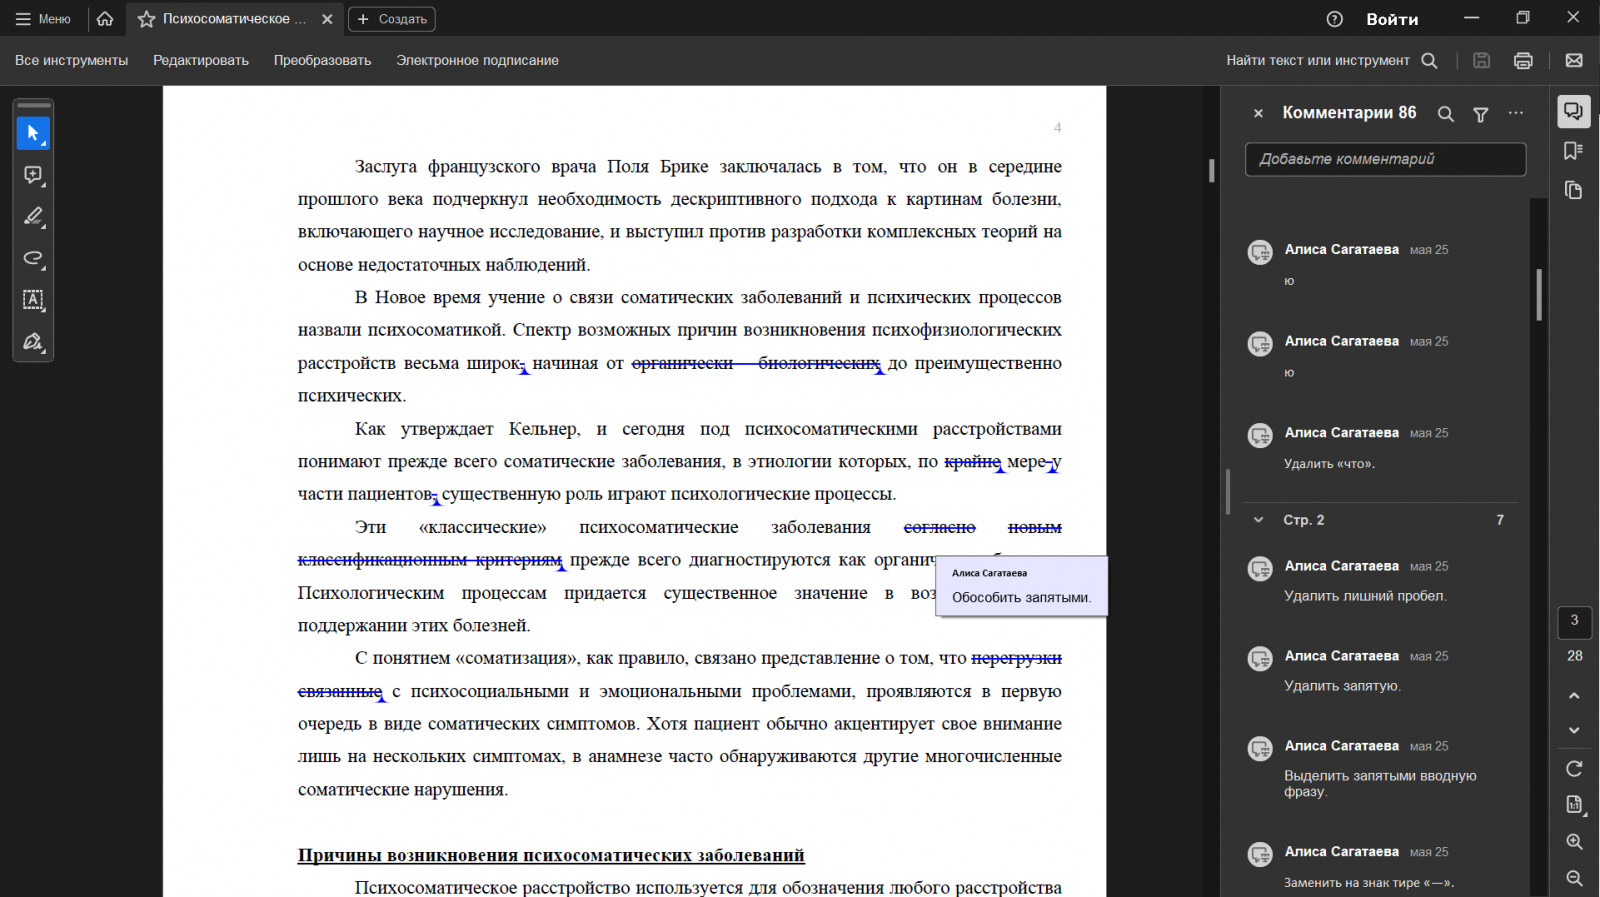Image resolution: width=1600 pixels, height=897 pixels.
Task: Star the document tab as favorite
Action: click(x=146, y=19)
